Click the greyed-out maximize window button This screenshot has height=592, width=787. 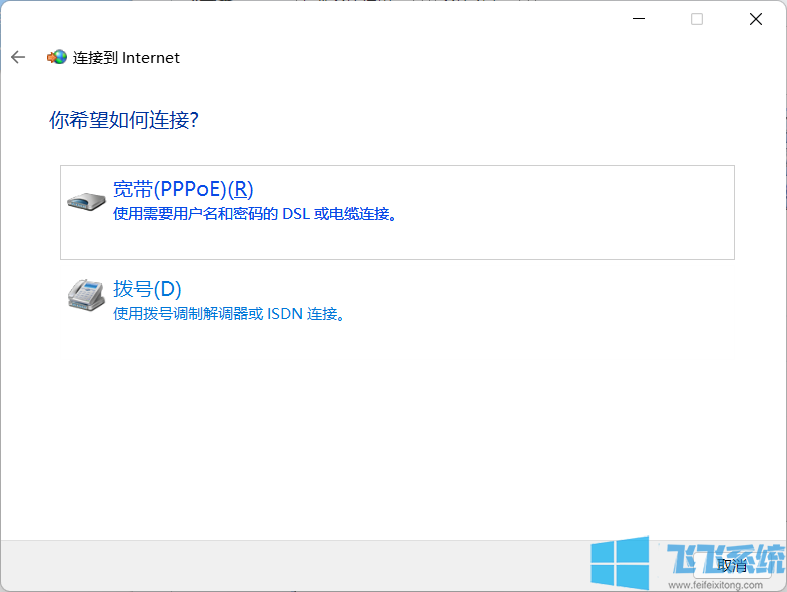pyautogui.click(x=697, y=19)
